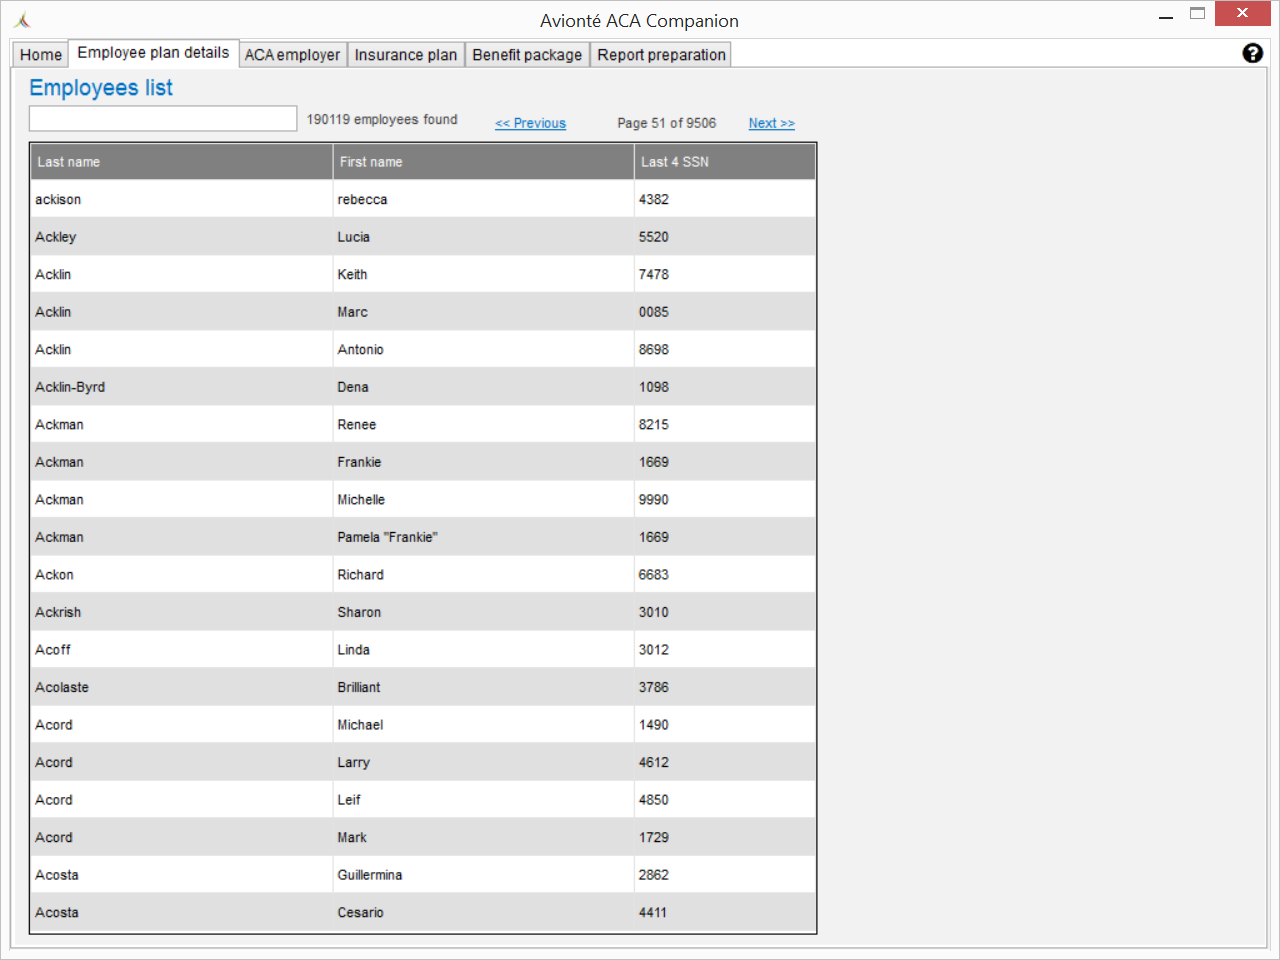Screen dimensions: 1280x960
Task: Click first name Dena
Action: [x=353, y=387]
